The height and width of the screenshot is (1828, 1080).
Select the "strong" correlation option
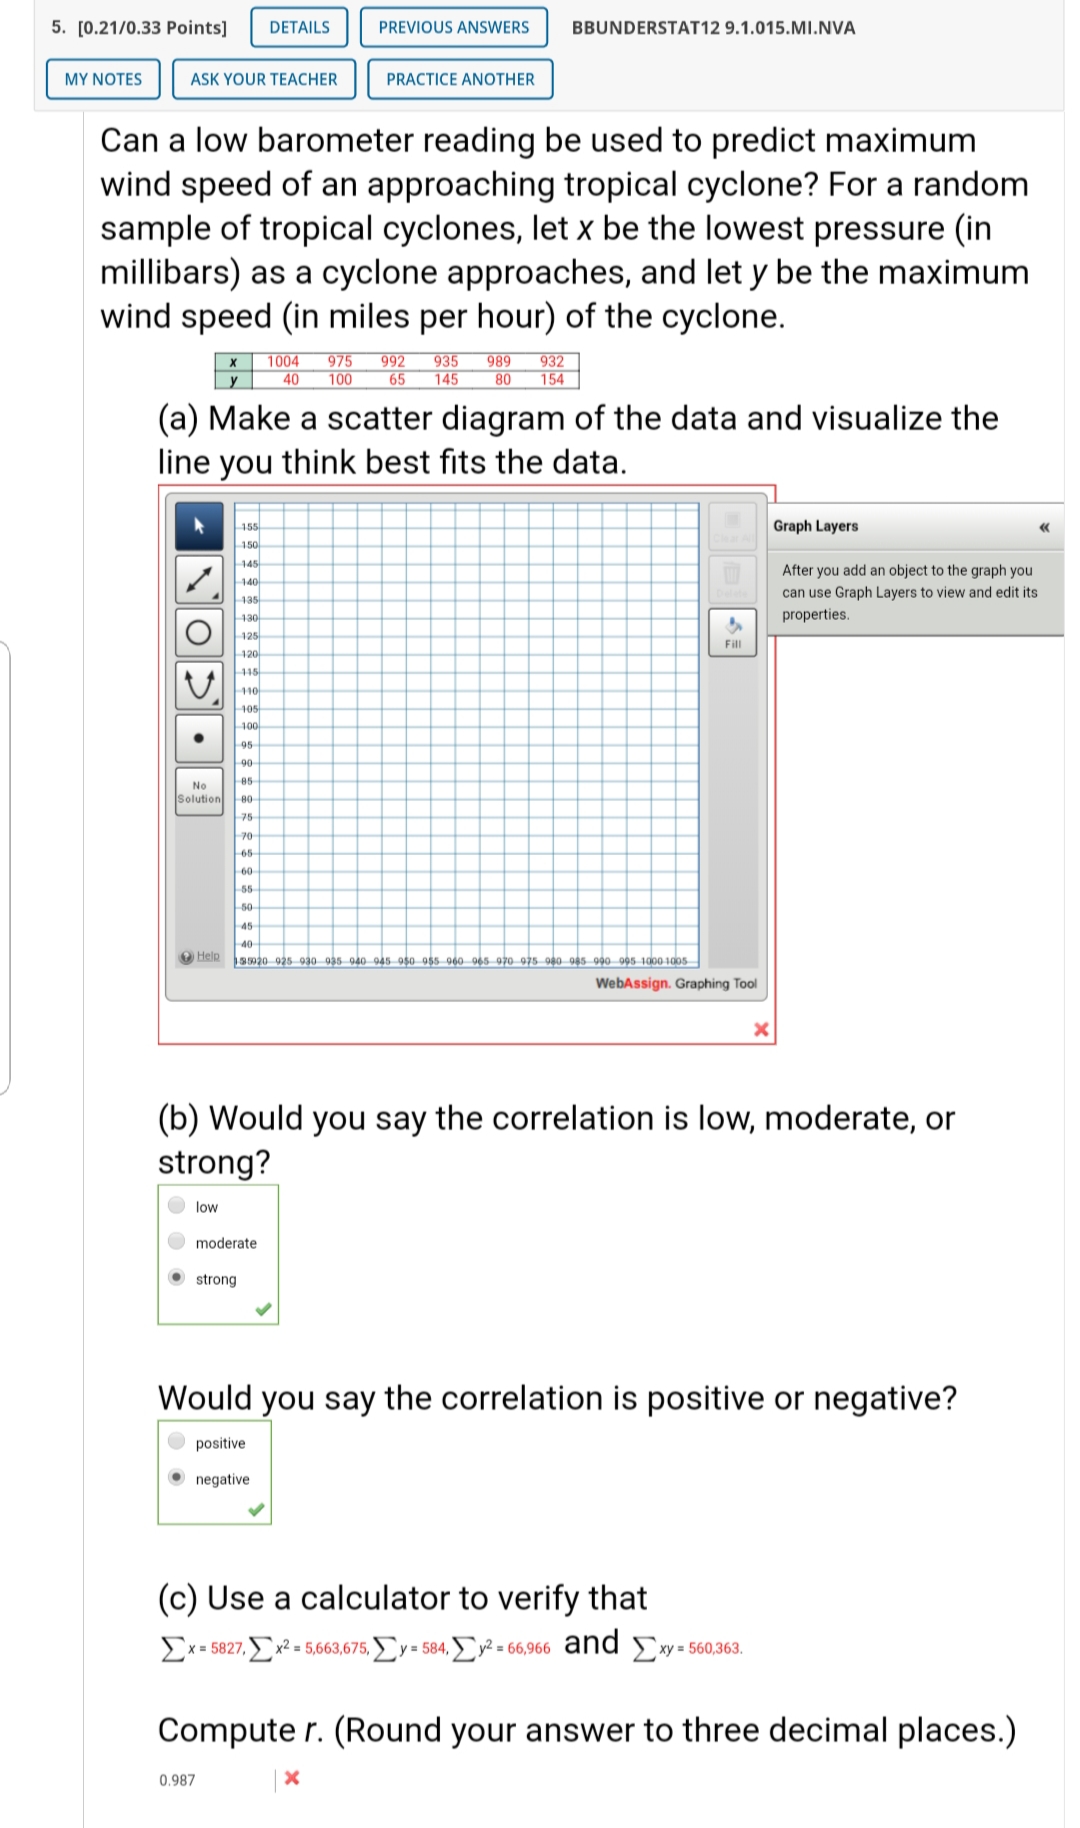tap(175, 1279)
